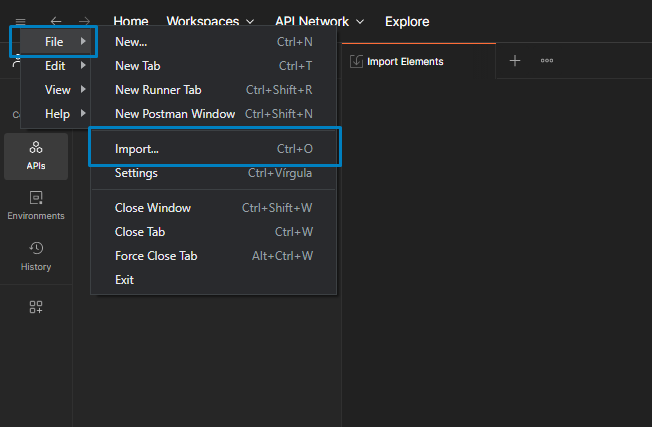Click the hamburger menu icon

click(x=20, y=21)
